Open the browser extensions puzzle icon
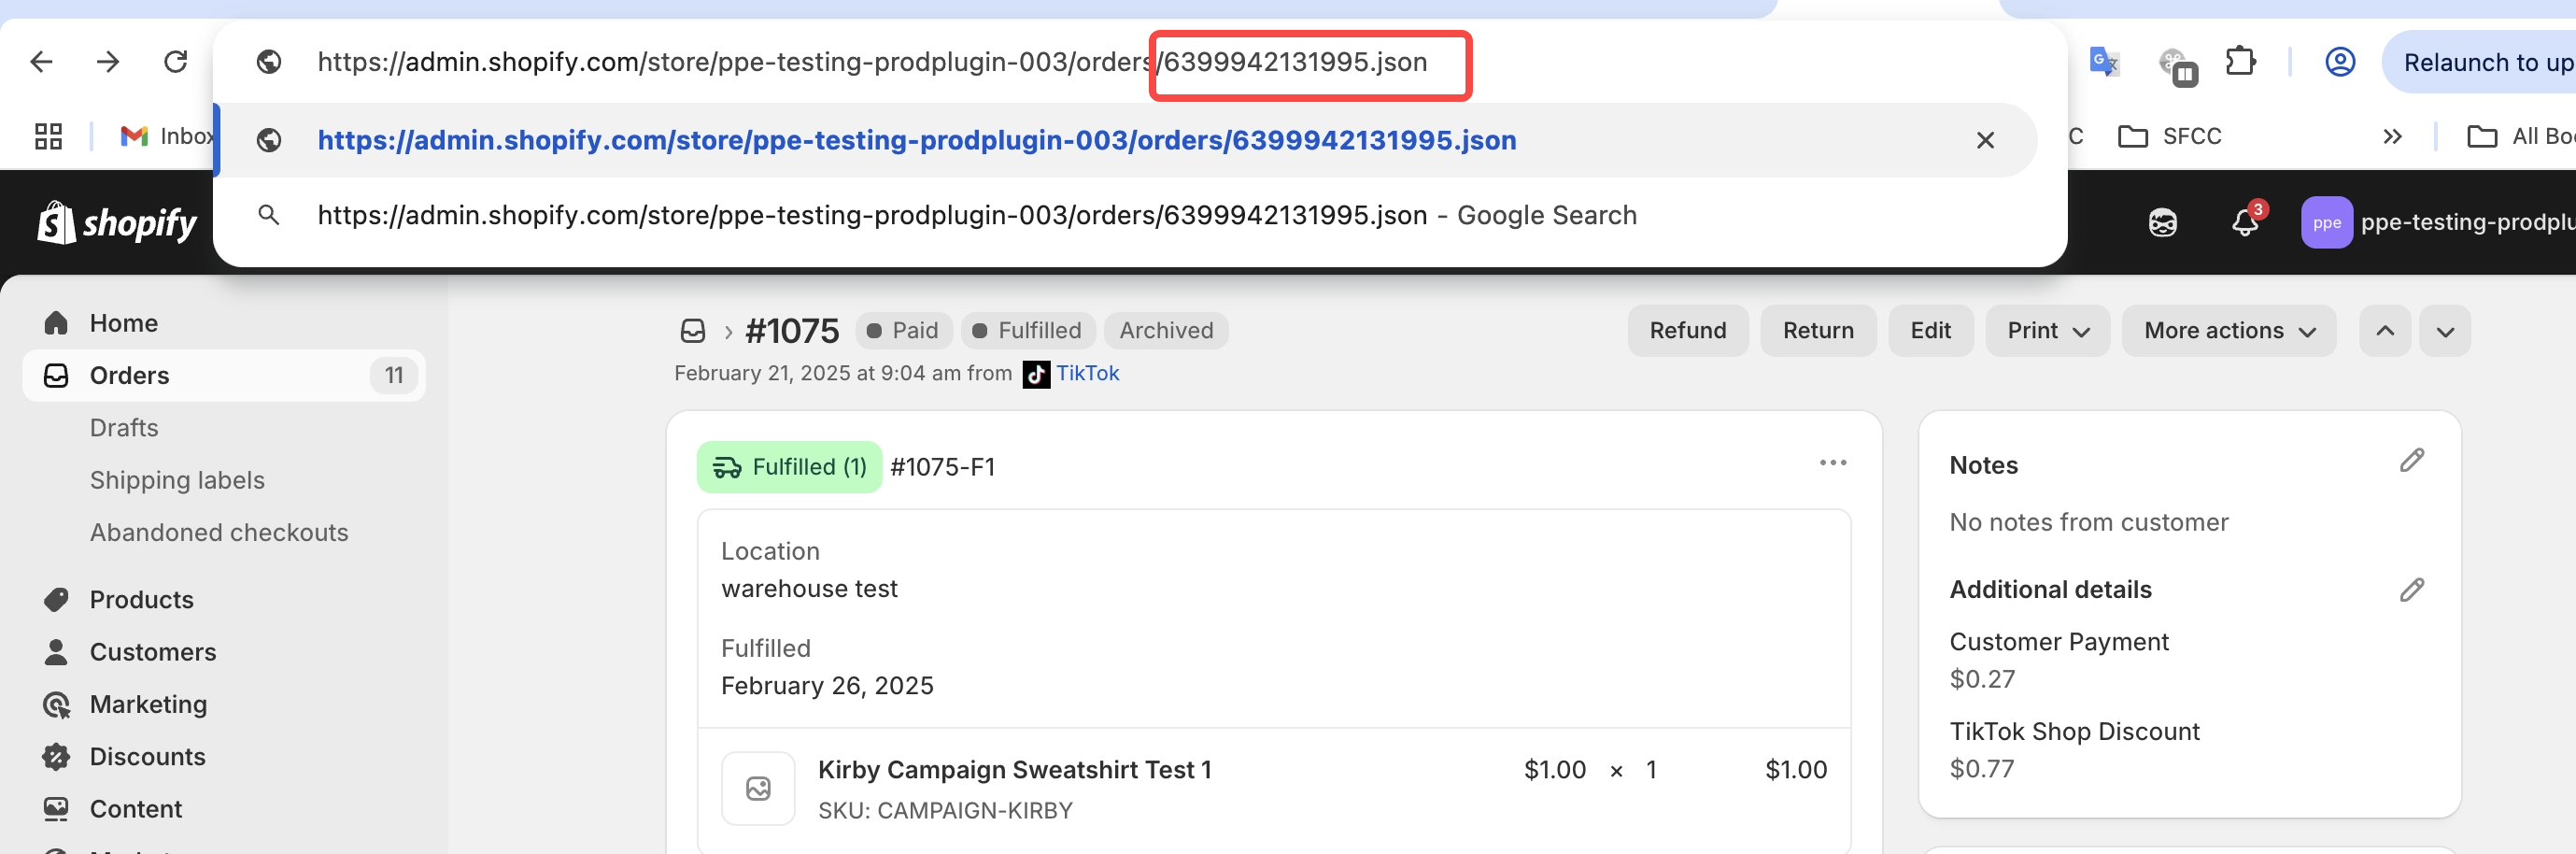The height and width of the screenshot is (854, 2576). tap(2240, 62)
